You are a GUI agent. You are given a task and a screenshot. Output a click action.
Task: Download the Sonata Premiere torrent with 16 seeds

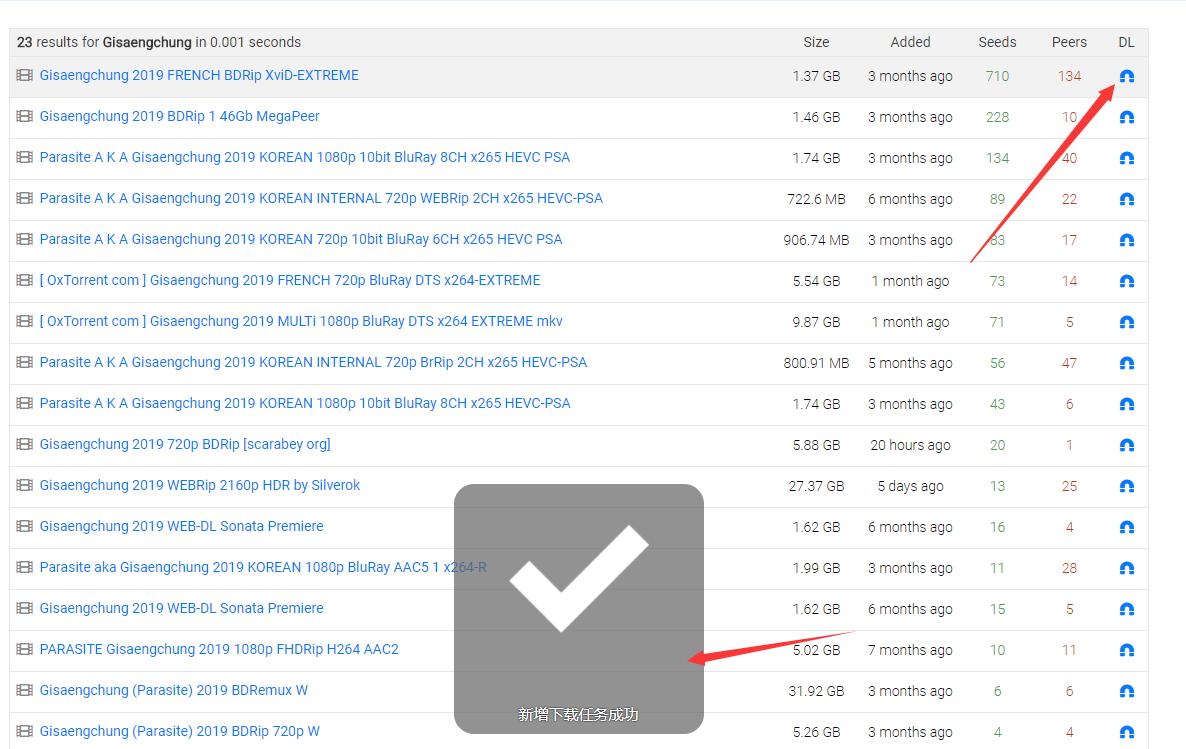(x=1126, y=527)
